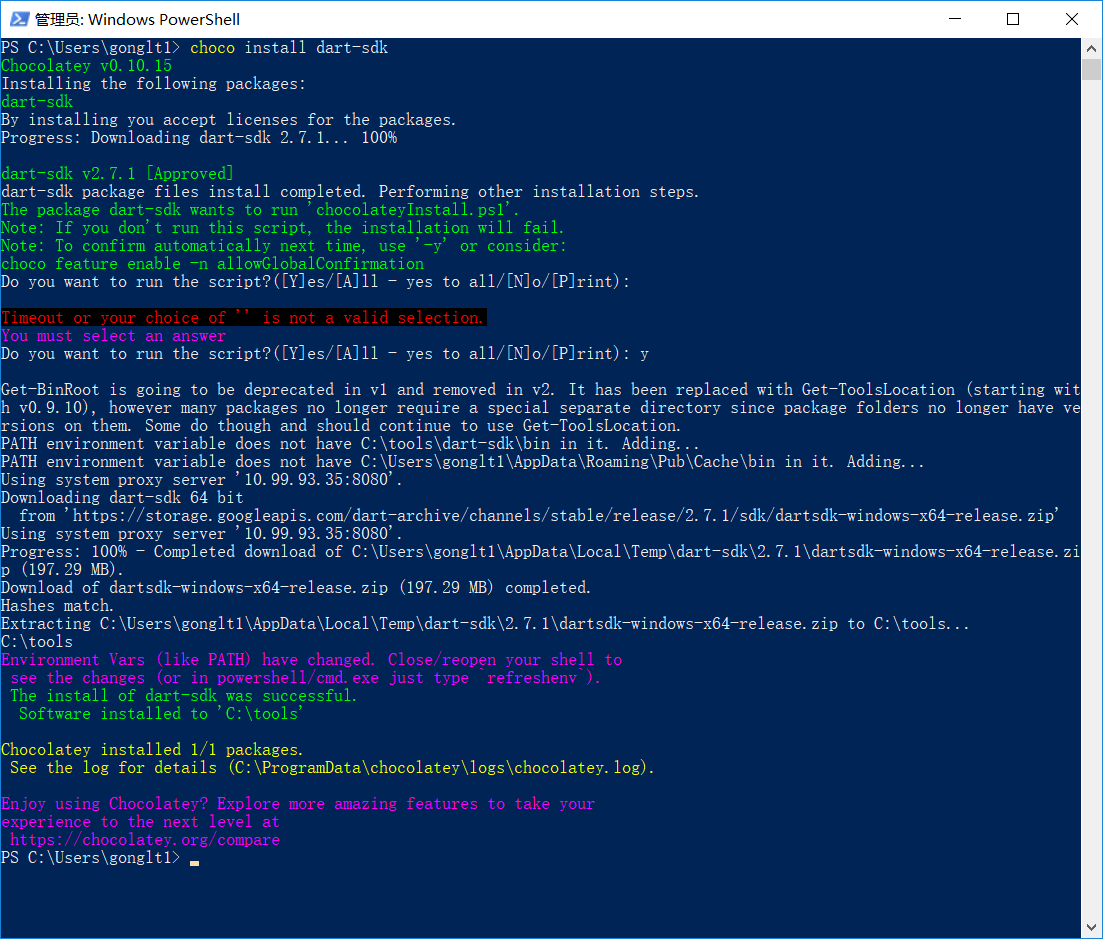Click "Note: If you don't run this script" line
Viewport: 1103px width, 939px height.
click(x=283, y=228)
